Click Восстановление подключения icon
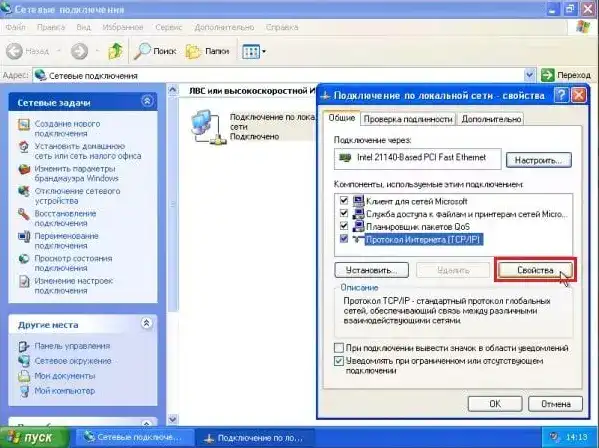The height and width of the screenshot is (448, 599). click(x=24, y=214)
